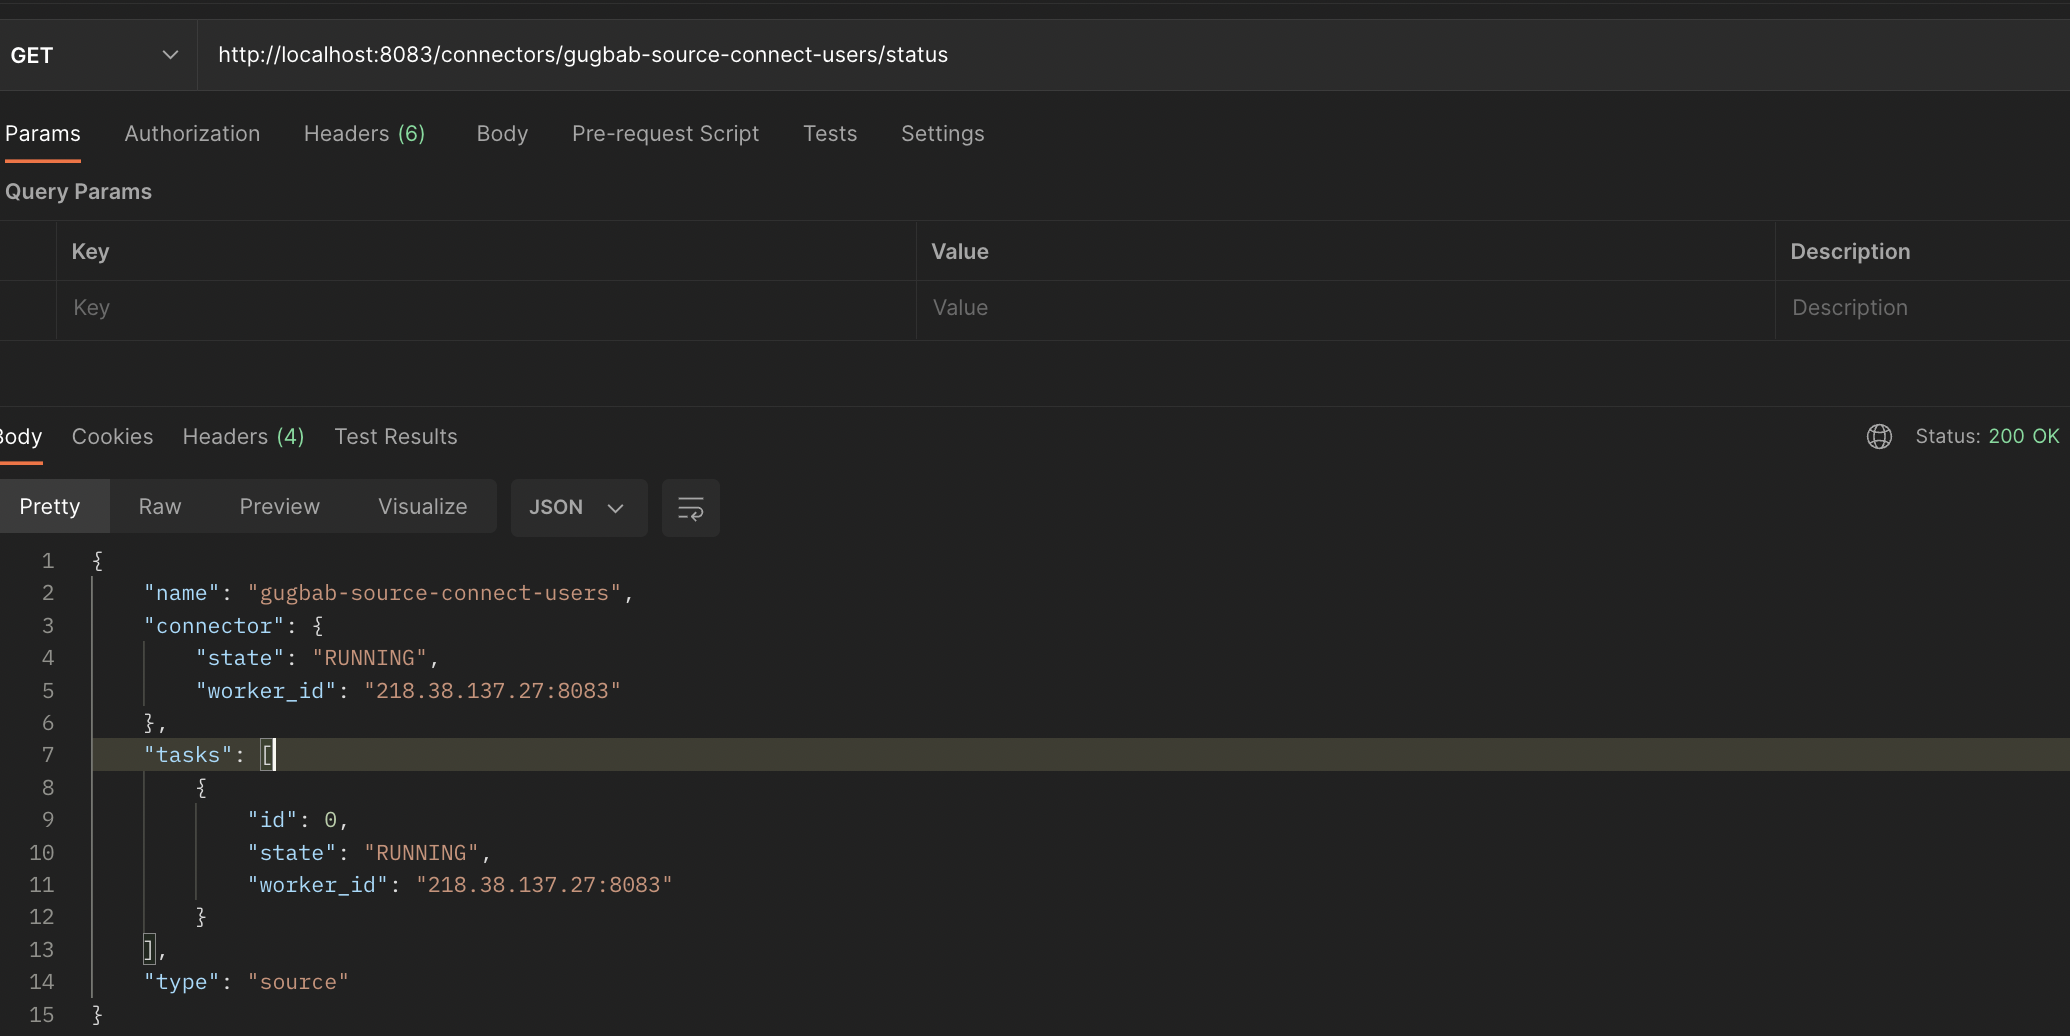Click connector "state" RUNNING value on line 4
The height and width of the screenshot is (1036, 2070).
[x=369, y=658]
